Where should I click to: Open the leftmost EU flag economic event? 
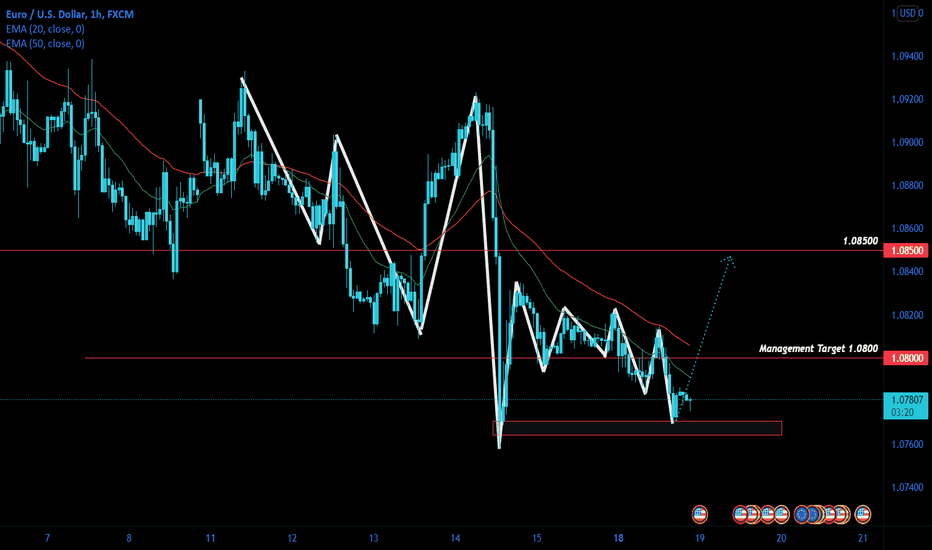[802, 514]
